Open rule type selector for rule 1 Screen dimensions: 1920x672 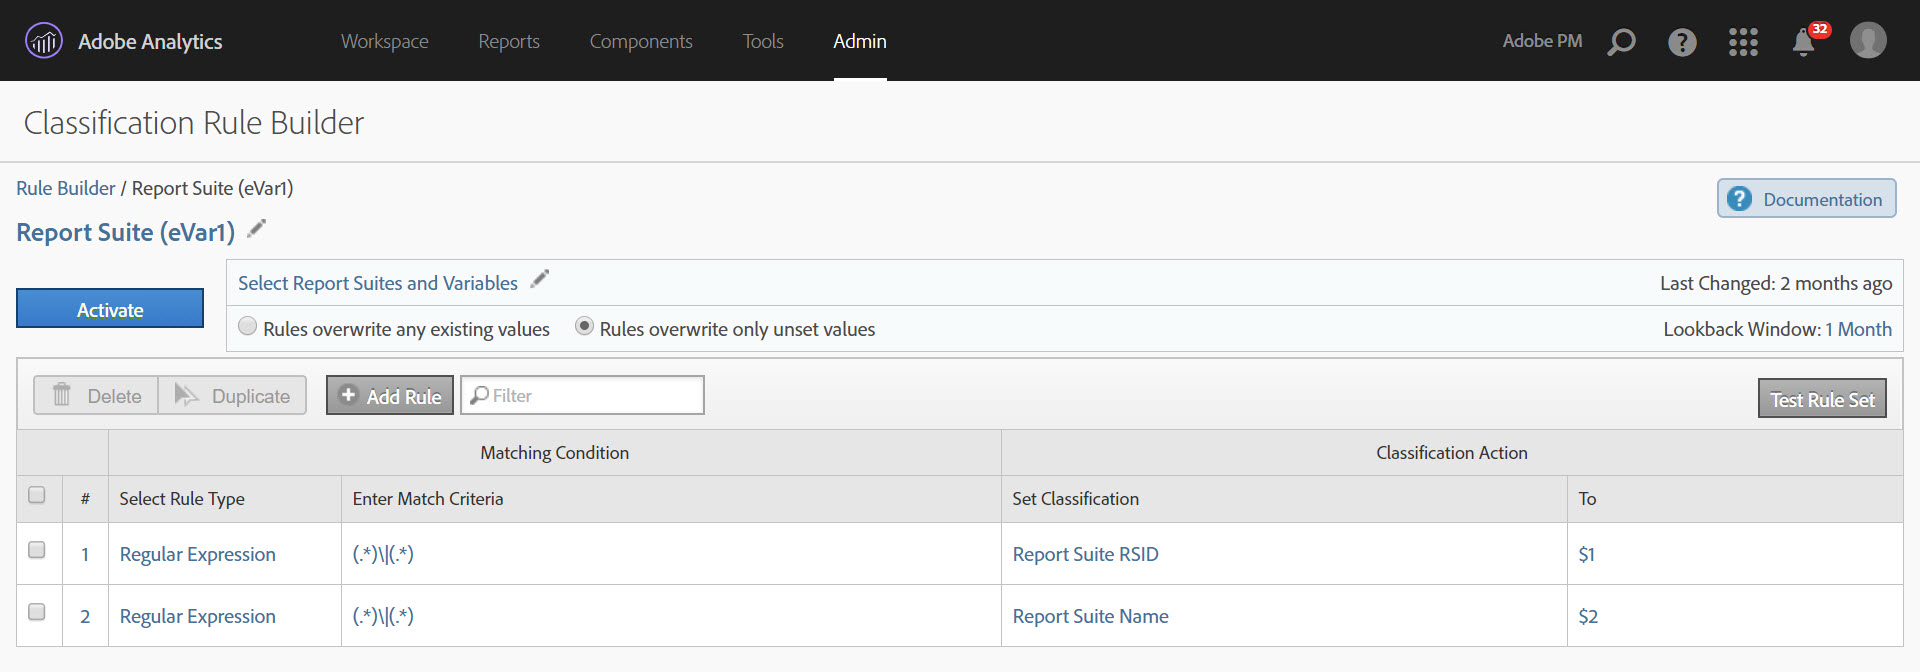coord(198,554)
